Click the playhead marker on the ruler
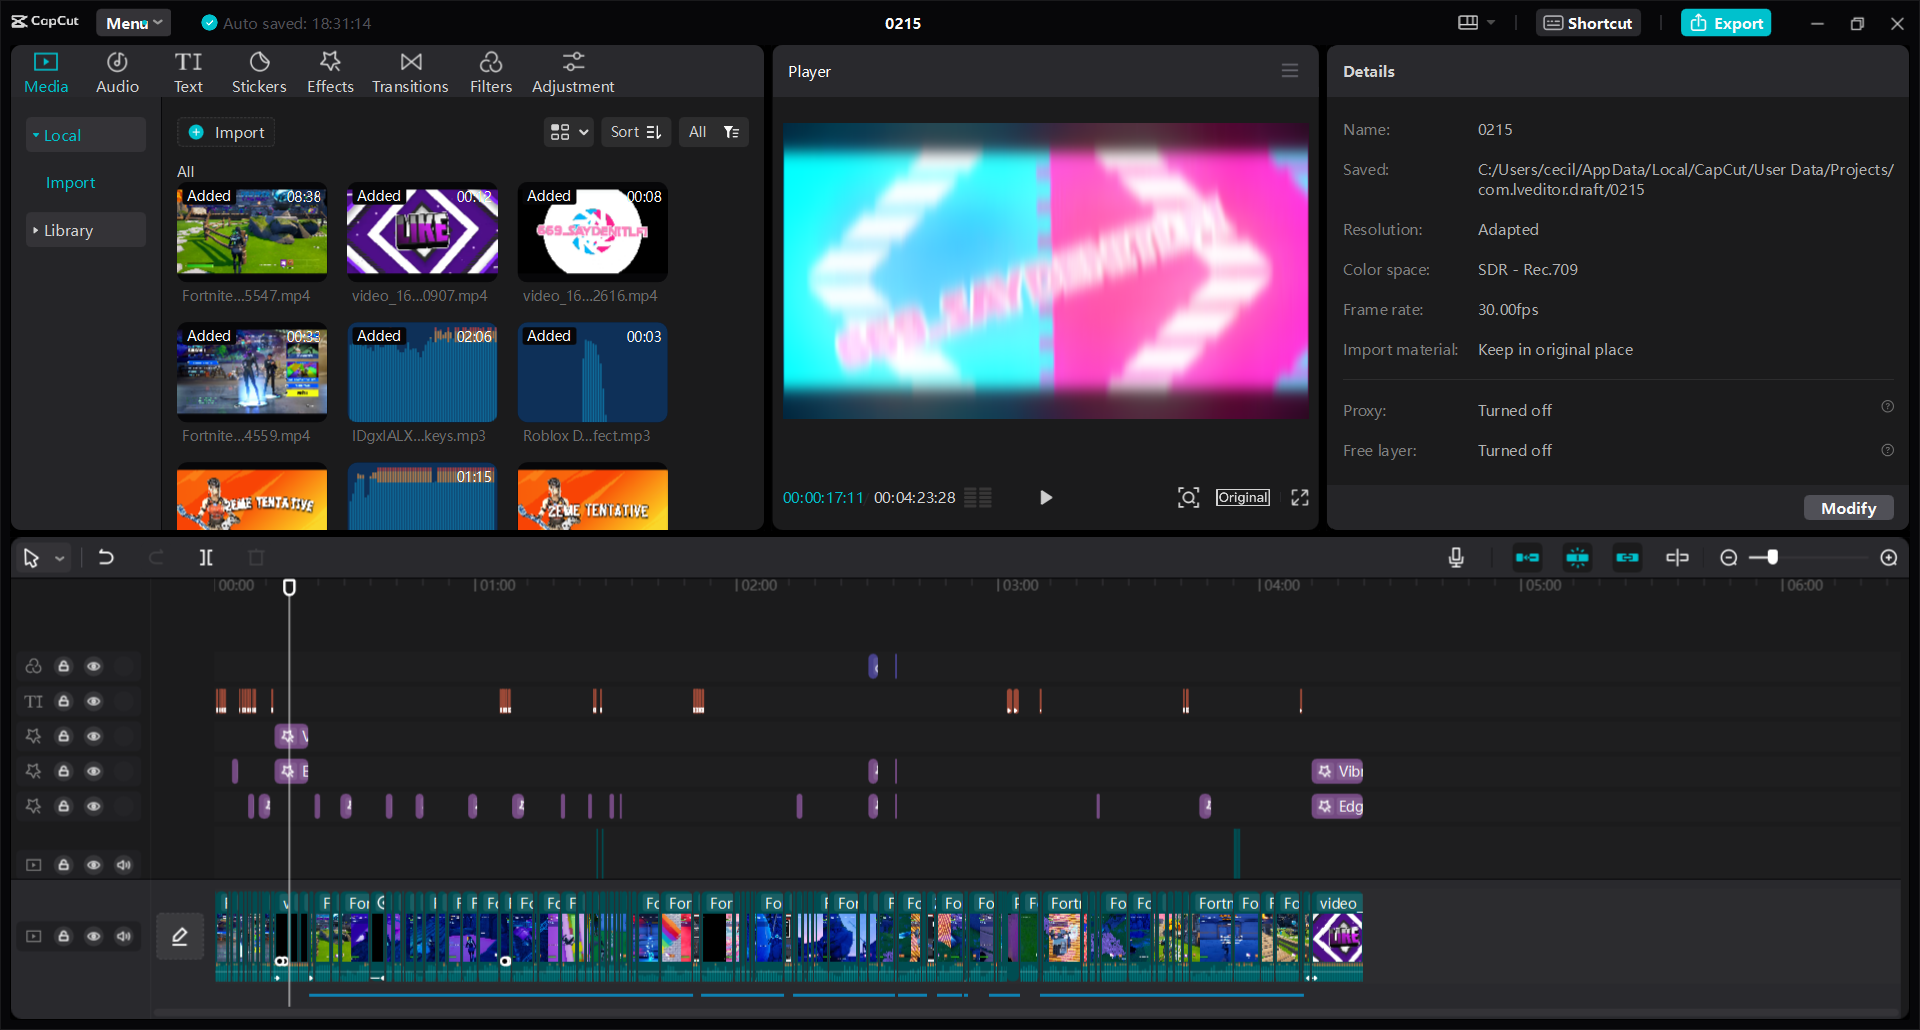This screenshot has height=1030, width=1920. (x=289, y=587)
